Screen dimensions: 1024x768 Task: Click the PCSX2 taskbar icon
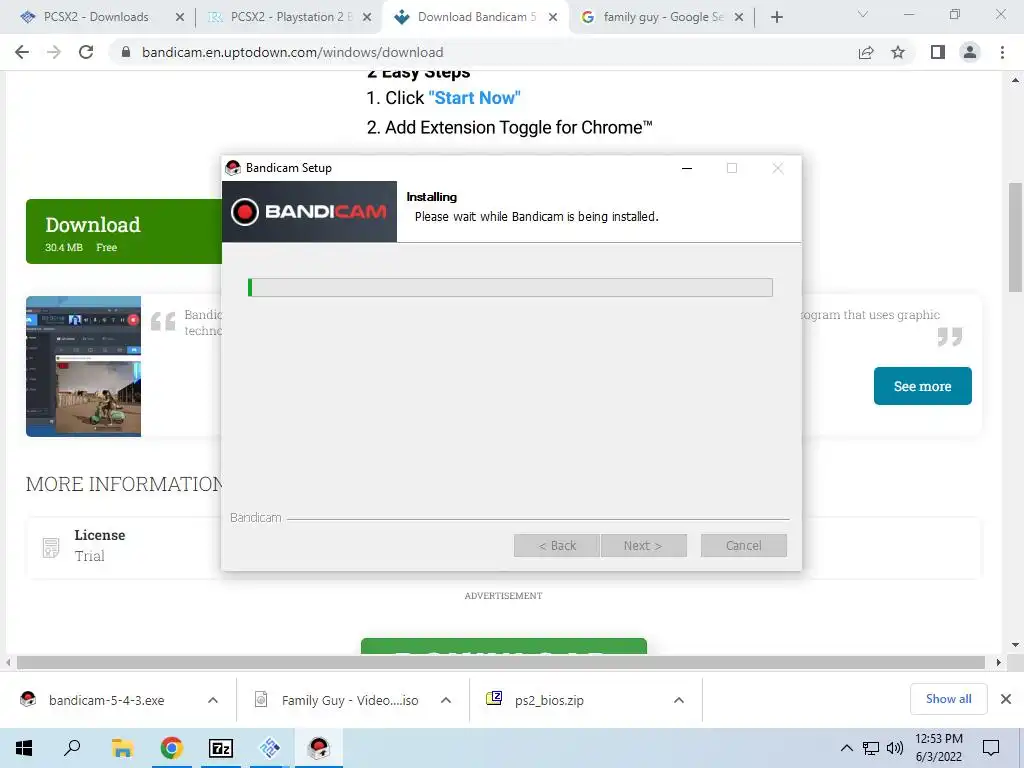click(x=270, y=748)
